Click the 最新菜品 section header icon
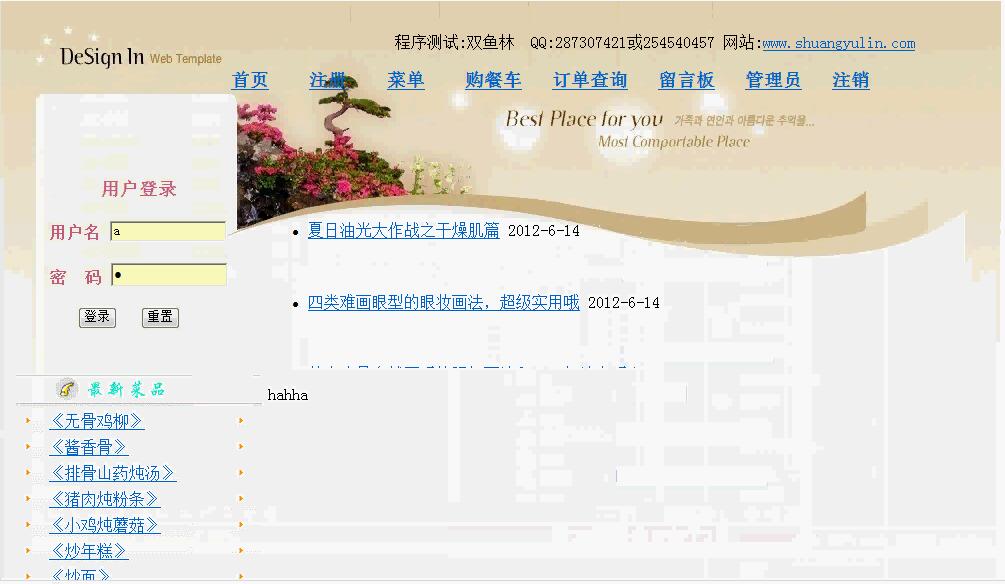Screen dimensions: 1005x584 (66, 388)
